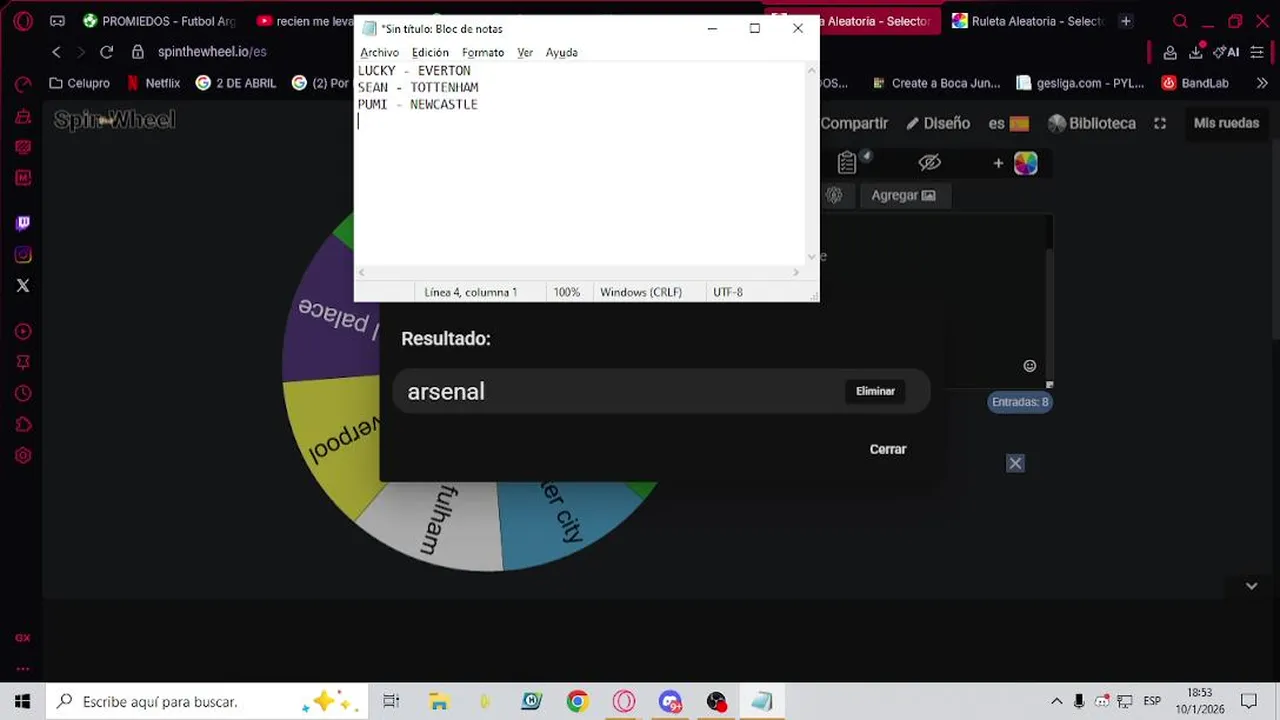This screenshot has height=720, width=1280.
Task: Open Mis ruedas button
Action: pos(1226,123)
